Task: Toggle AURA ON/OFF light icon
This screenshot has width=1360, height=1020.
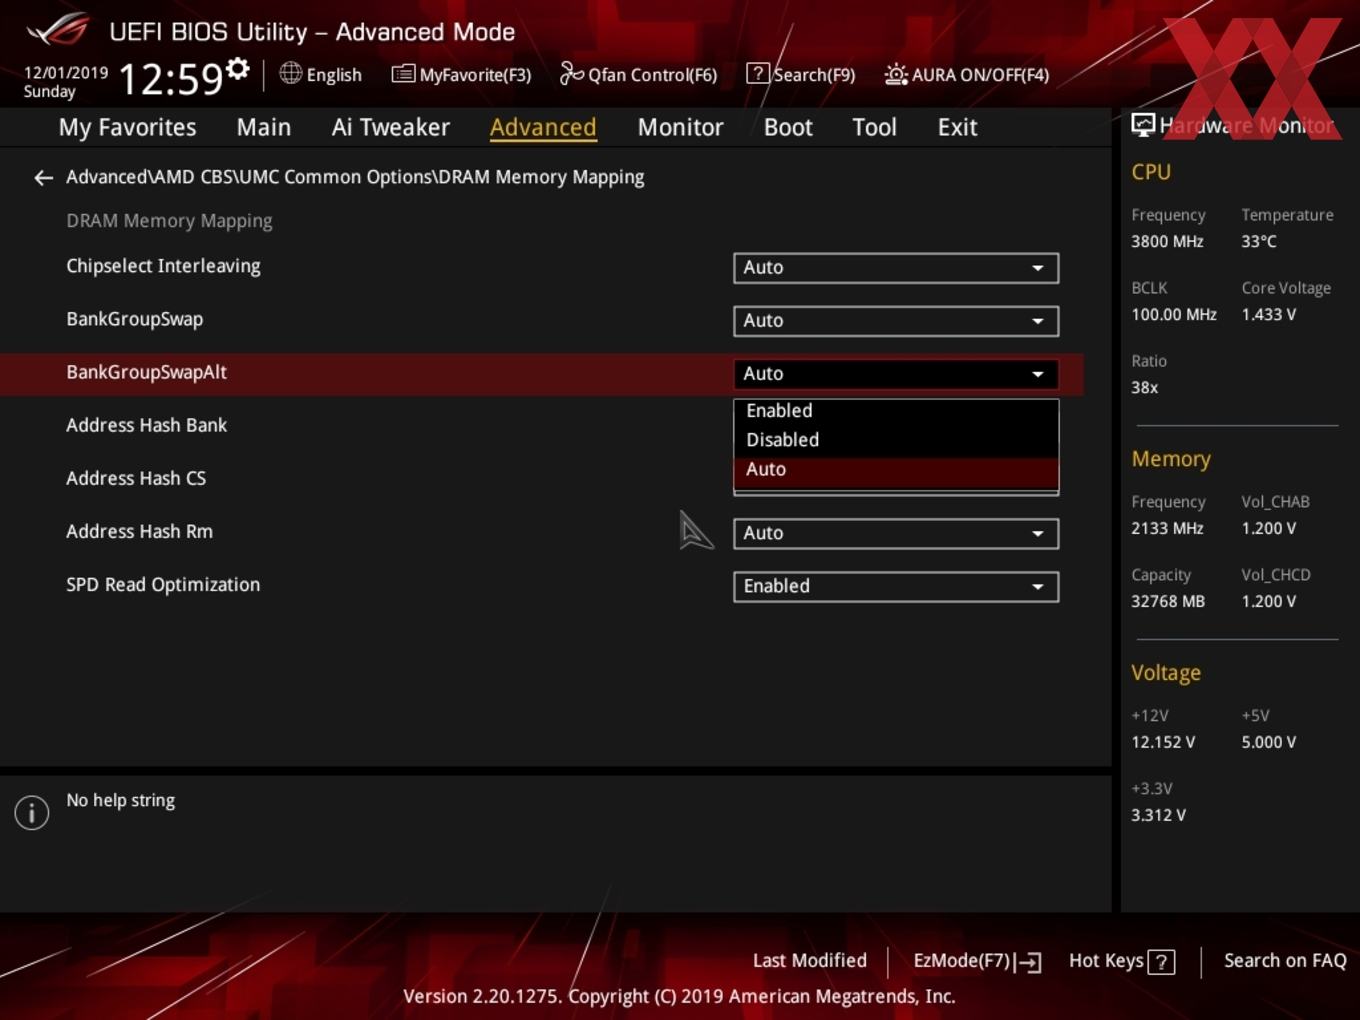Action: (x=896, y=74)
